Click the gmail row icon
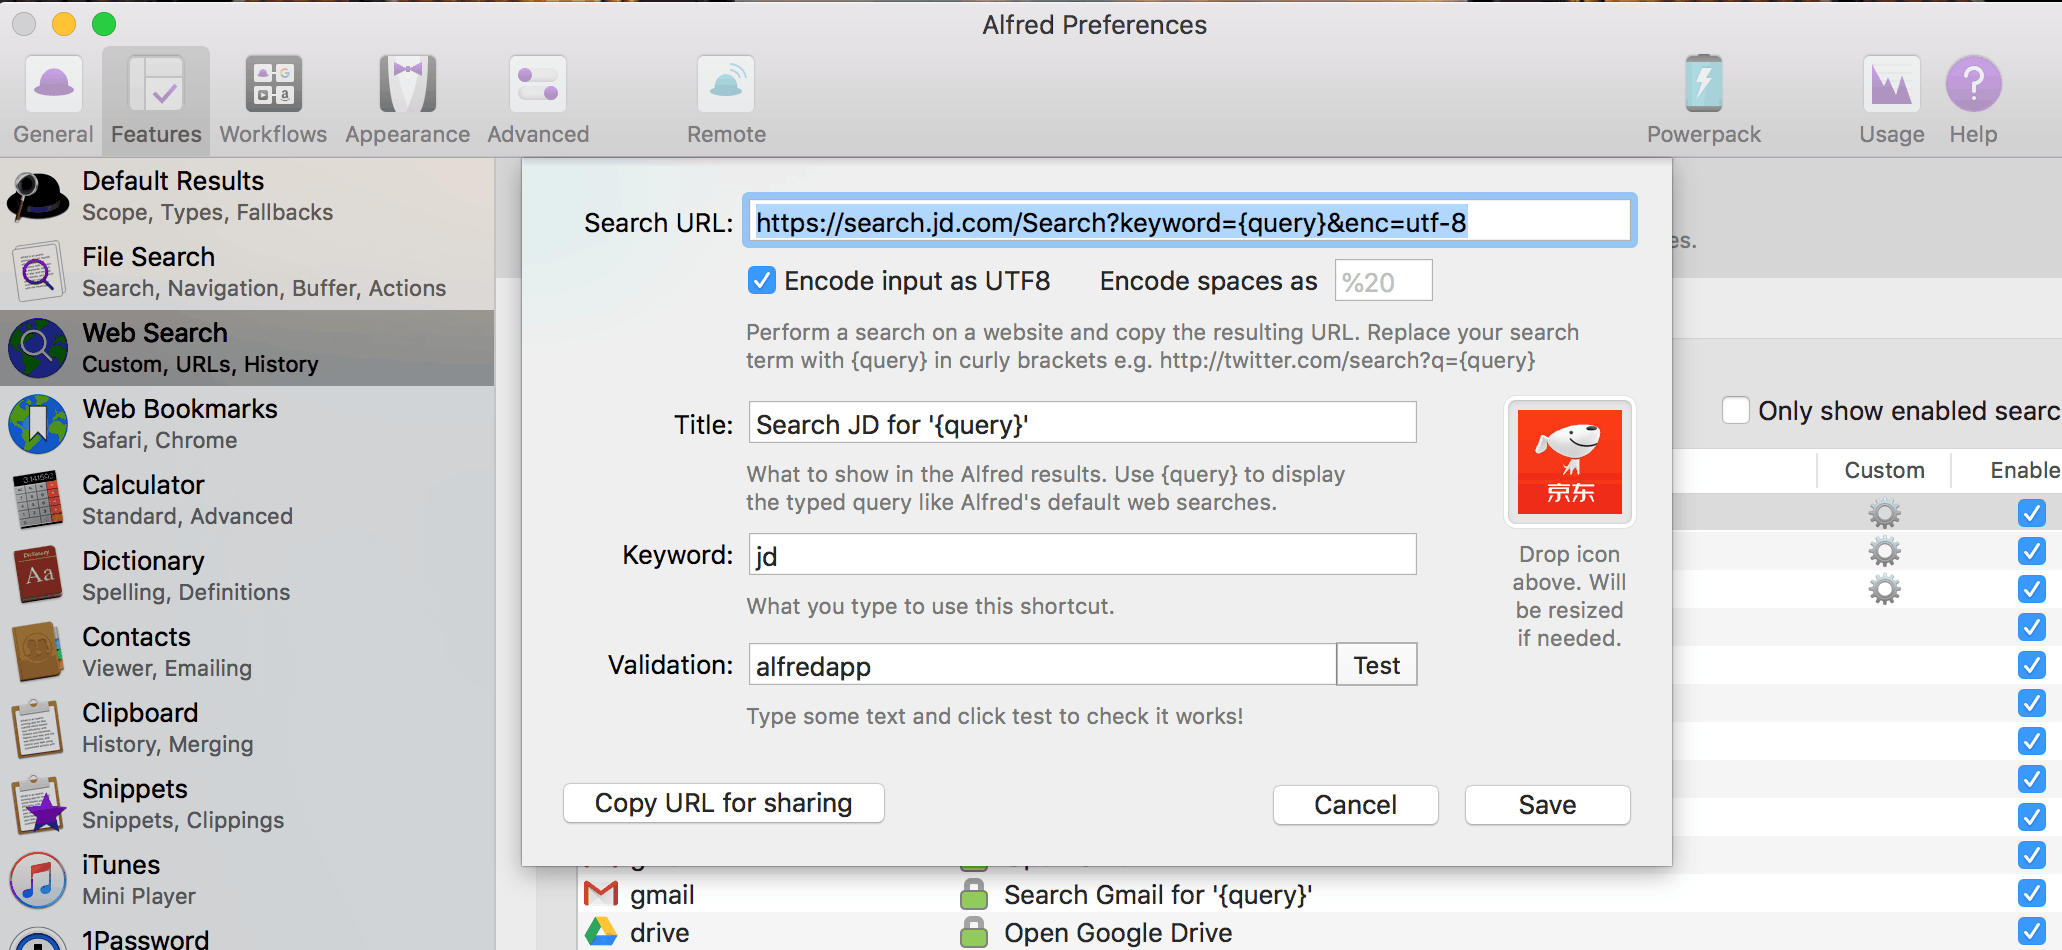The image size is (2062, 950). (x=601, y=893)
